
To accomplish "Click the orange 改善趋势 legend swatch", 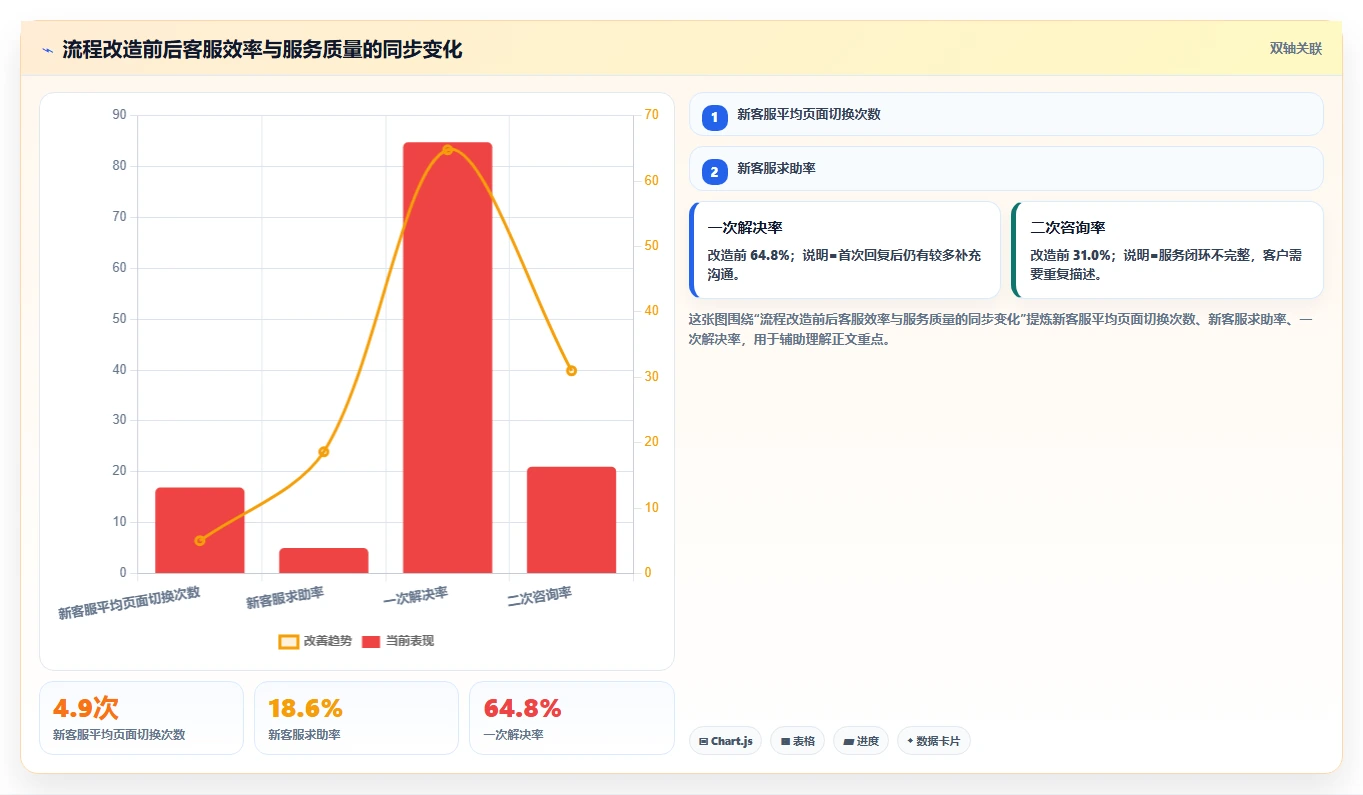I will coord(289,642).
